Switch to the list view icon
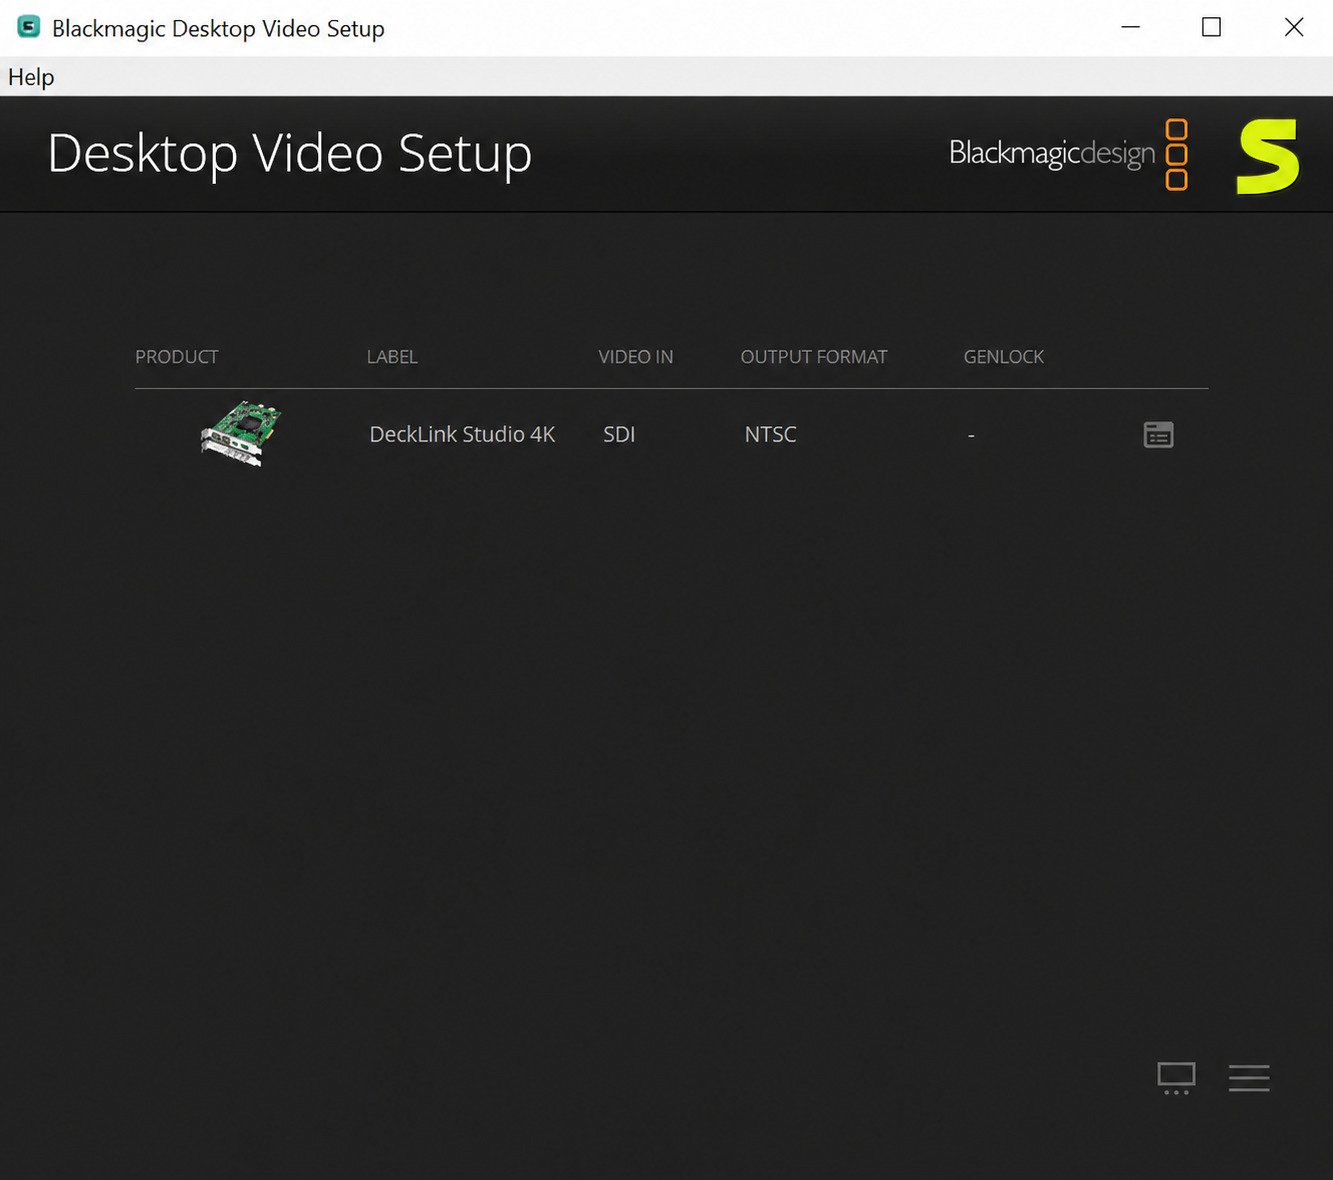The height and width of the screenshot is (1180, 1333). coord(1249,1078)
